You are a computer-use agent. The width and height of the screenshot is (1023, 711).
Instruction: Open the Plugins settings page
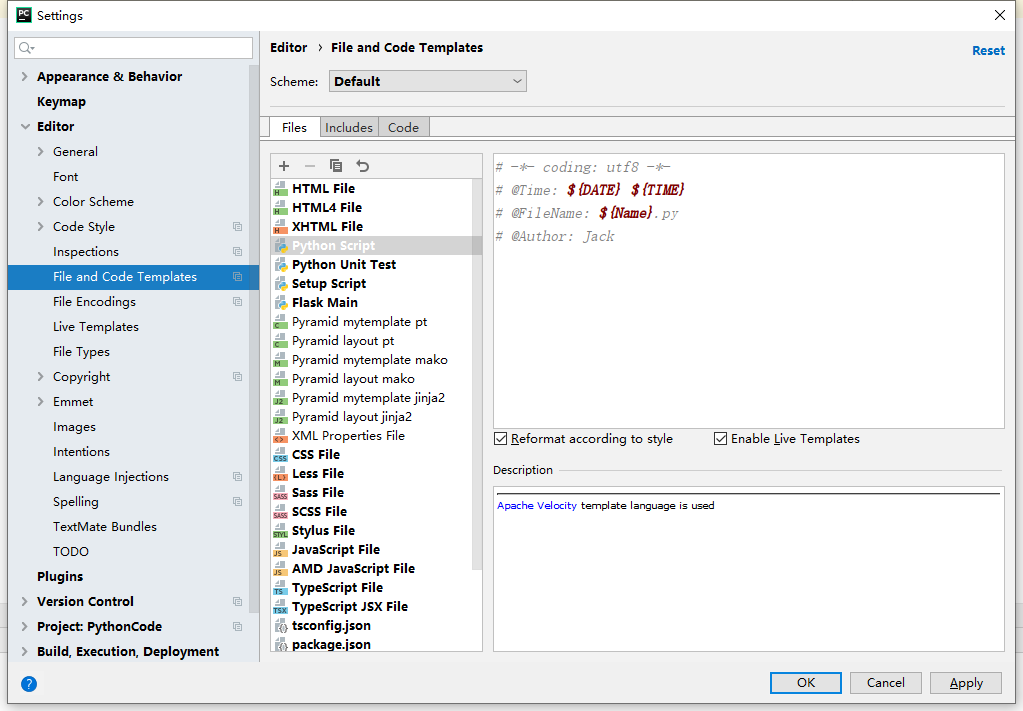point(60,577)
